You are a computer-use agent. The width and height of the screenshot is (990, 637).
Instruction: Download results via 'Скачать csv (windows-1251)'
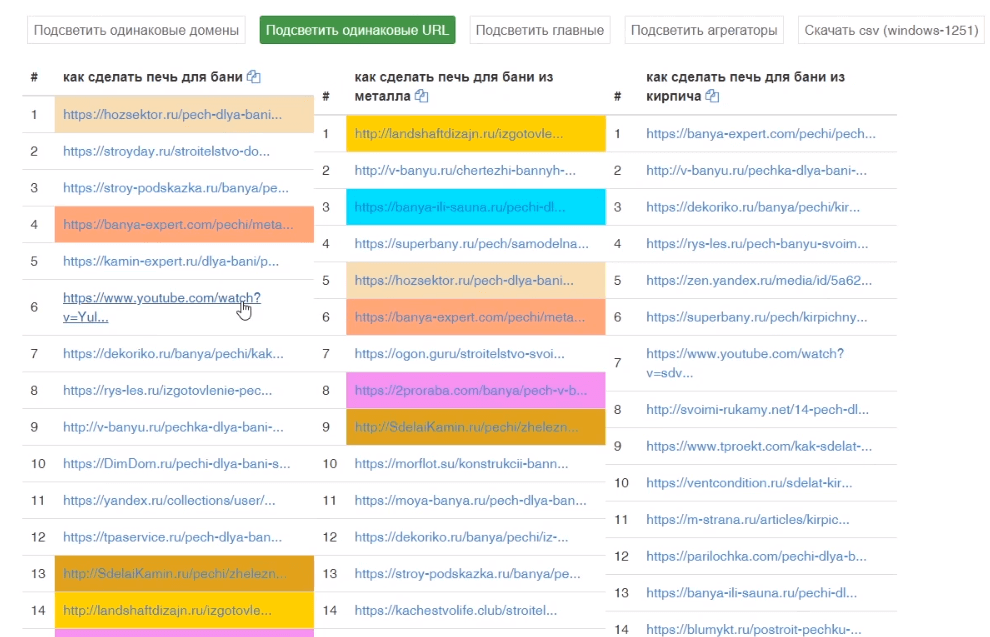point(891,30)
